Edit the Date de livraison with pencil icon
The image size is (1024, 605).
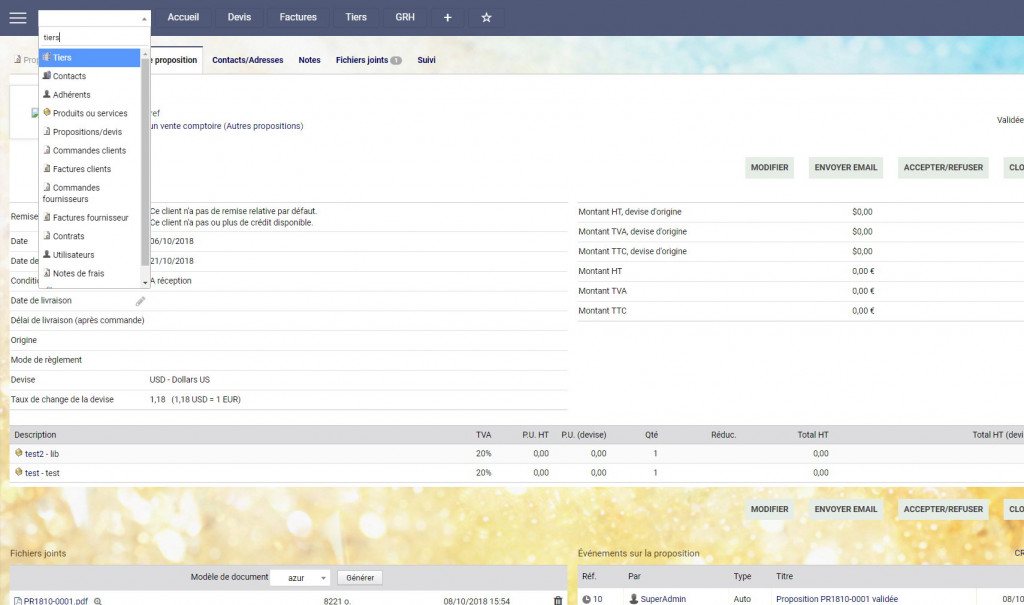pyautogui.click(x=141, y=301)
